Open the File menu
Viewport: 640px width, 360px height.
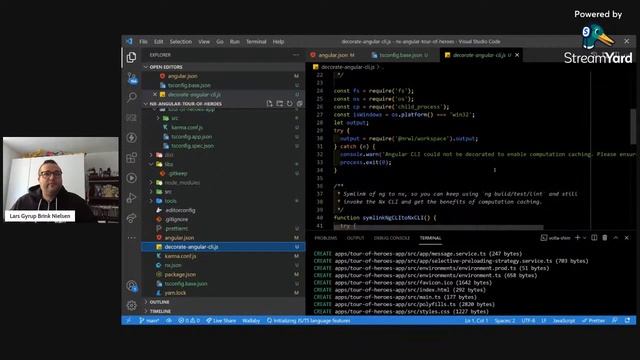143,42
